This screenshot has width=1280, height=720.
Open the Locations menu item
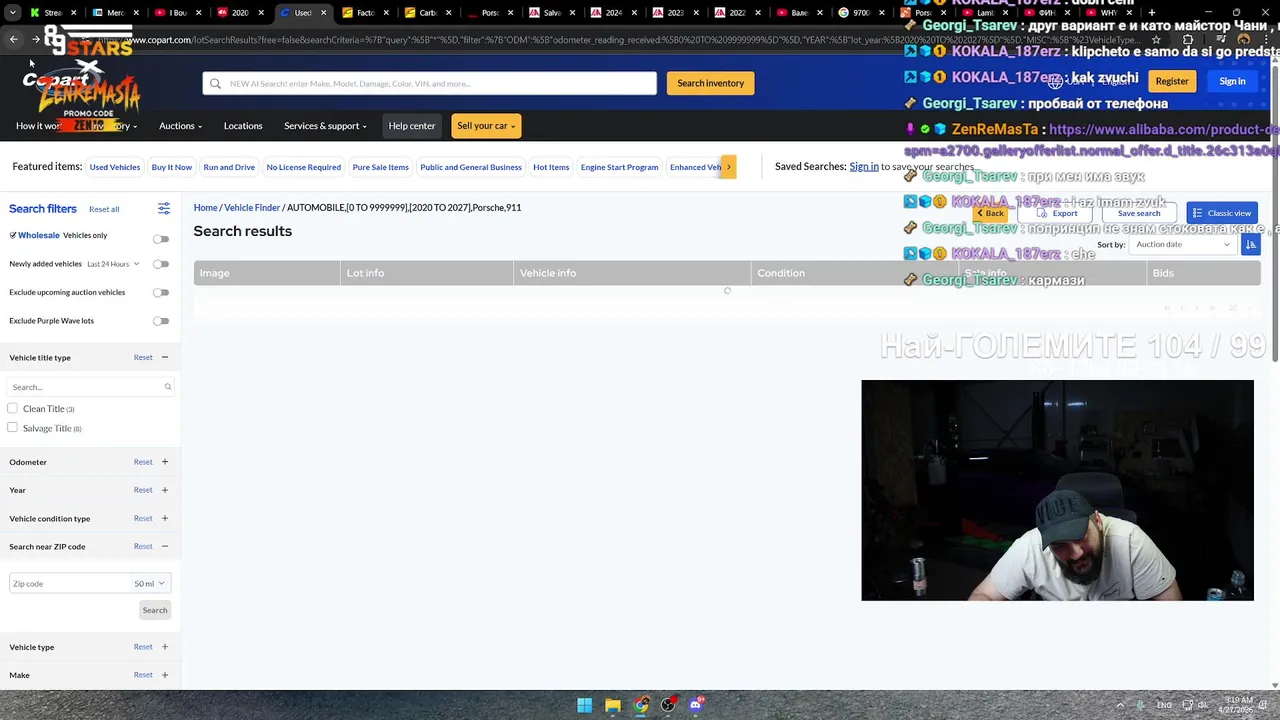(x=243, y=126)
